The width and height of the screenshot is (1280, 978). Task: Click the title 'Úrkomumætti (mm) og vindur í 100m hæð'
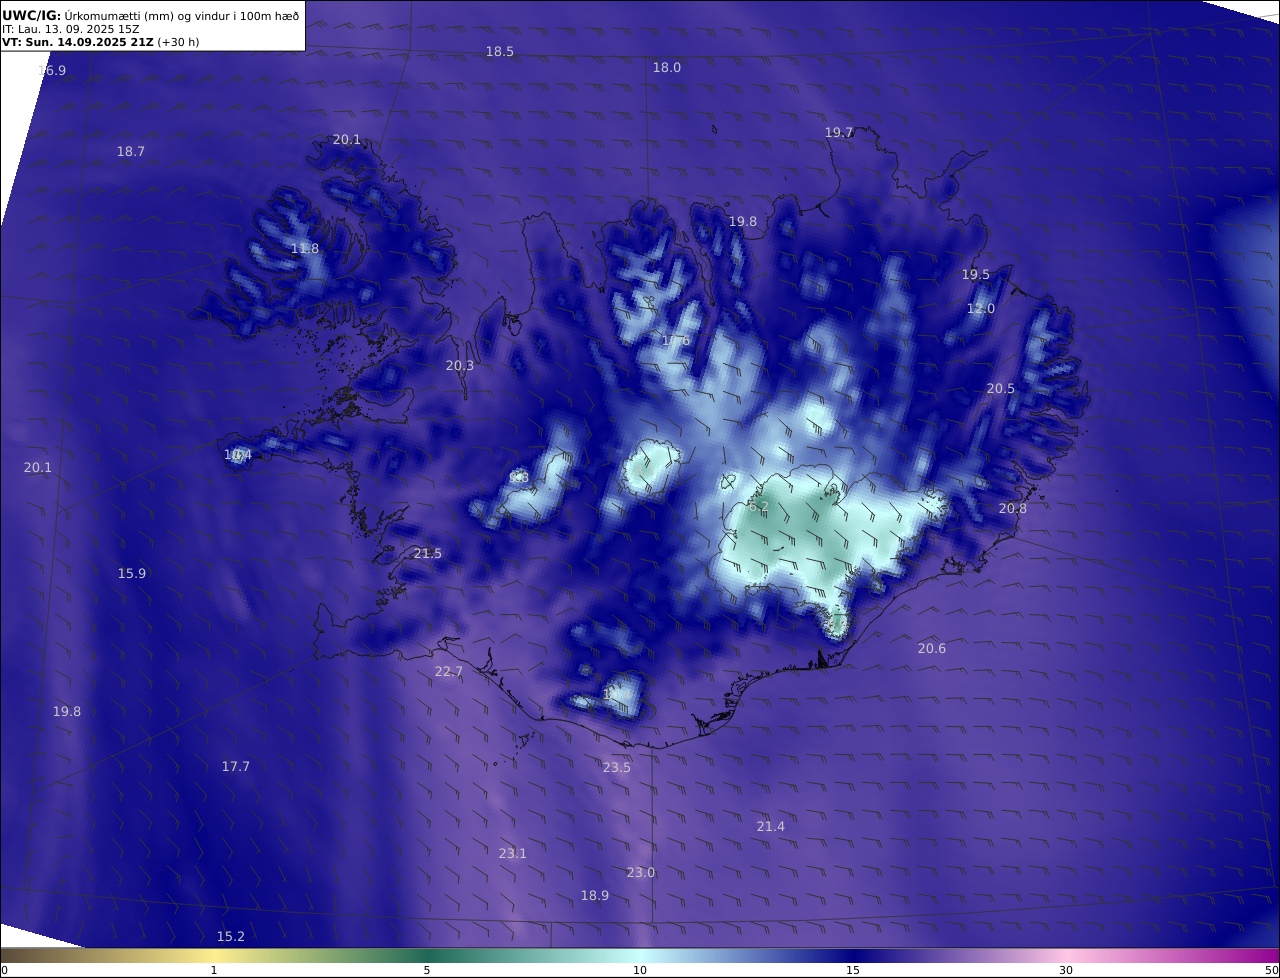181,16
